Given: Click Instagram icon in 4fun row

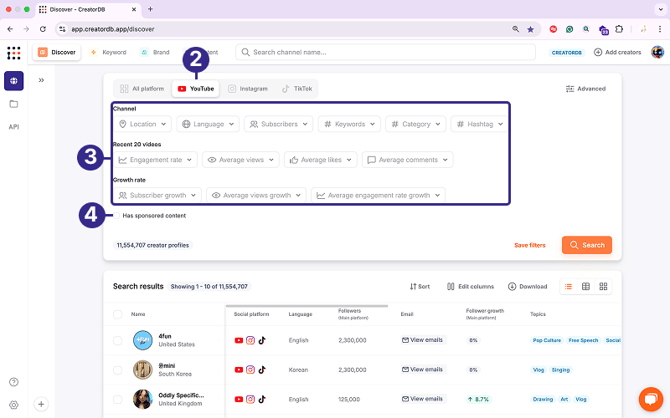Looking at the screenshot, I should 250,341.
